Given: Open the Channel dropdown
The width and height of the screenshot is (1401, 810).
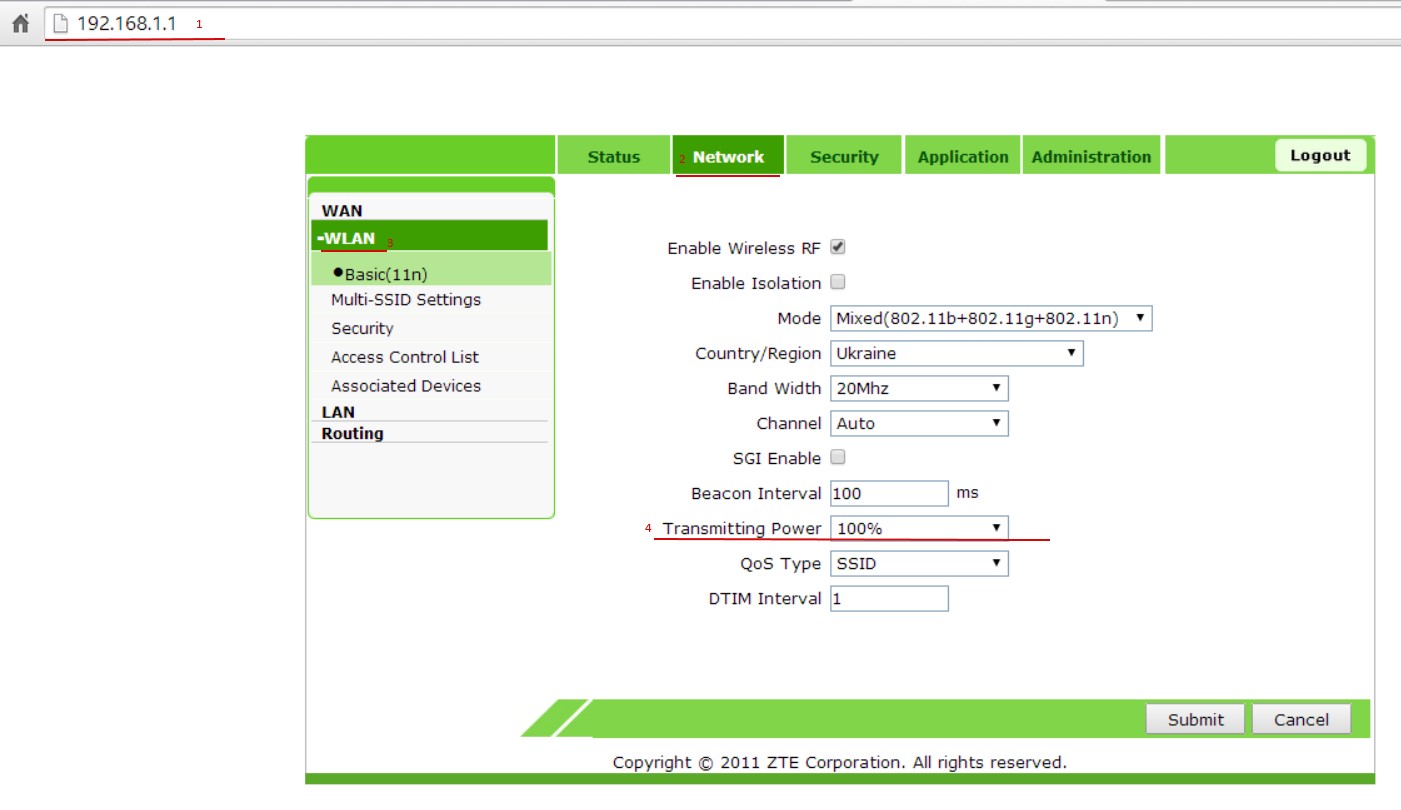Looking at the screenshot, I should [919, 423].
